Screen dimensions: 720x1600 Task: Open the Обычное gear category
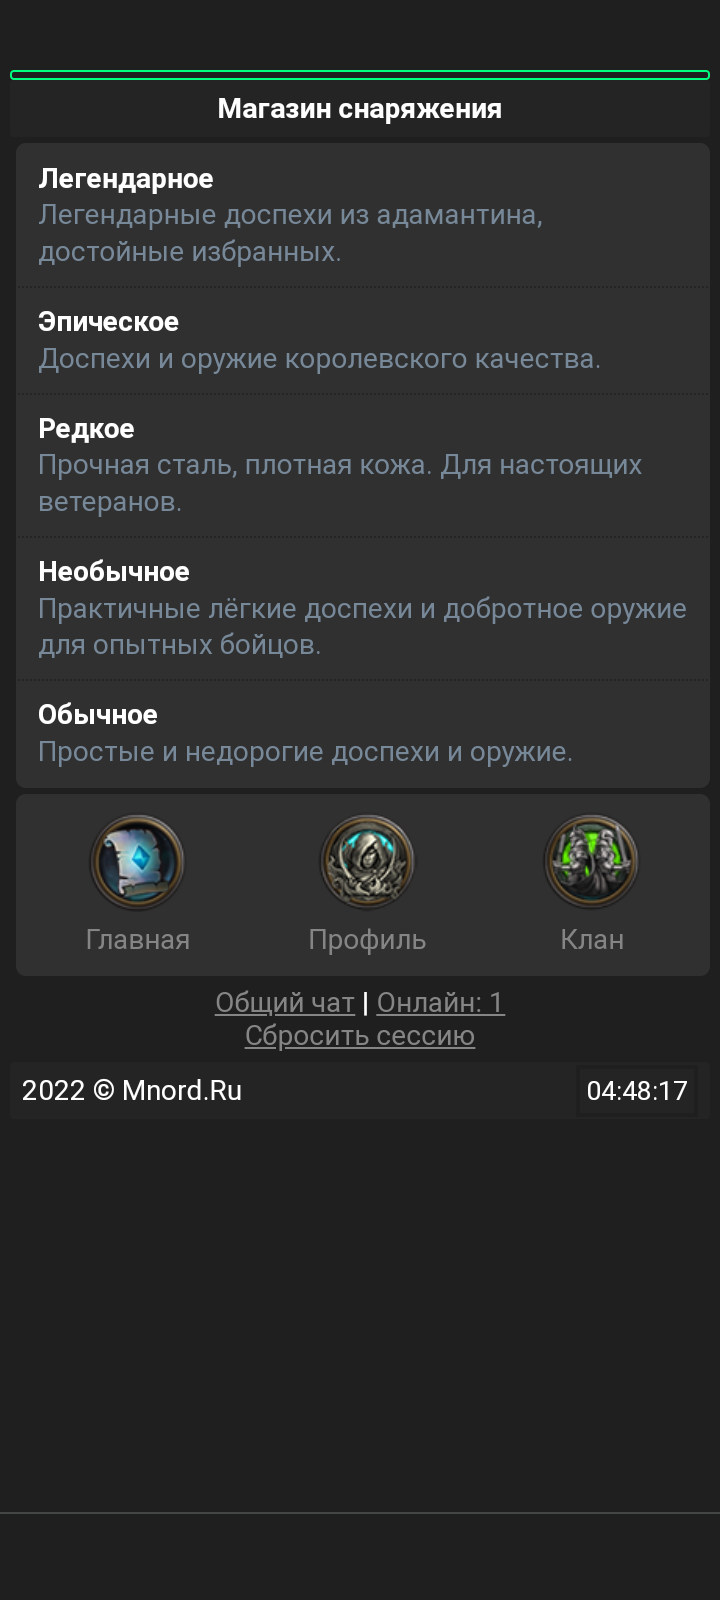363,733
